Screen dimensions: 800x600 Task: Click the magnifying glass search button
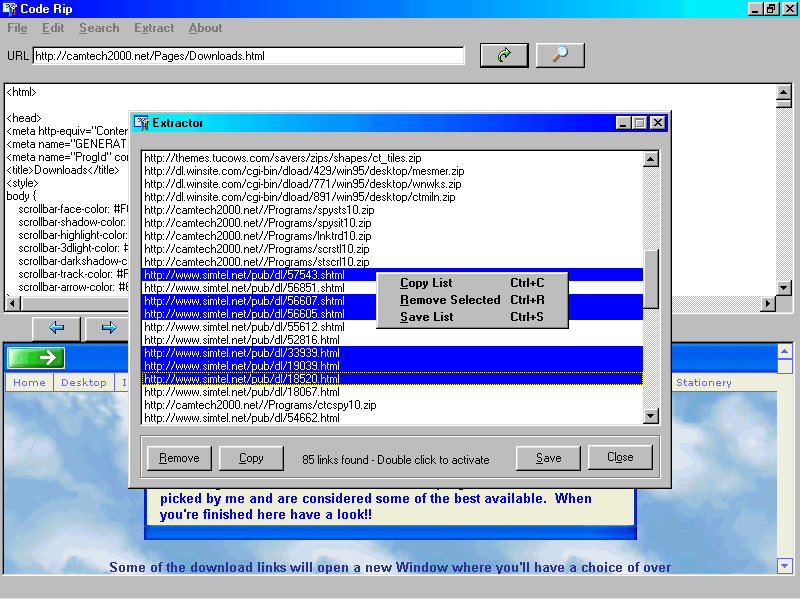560,55
